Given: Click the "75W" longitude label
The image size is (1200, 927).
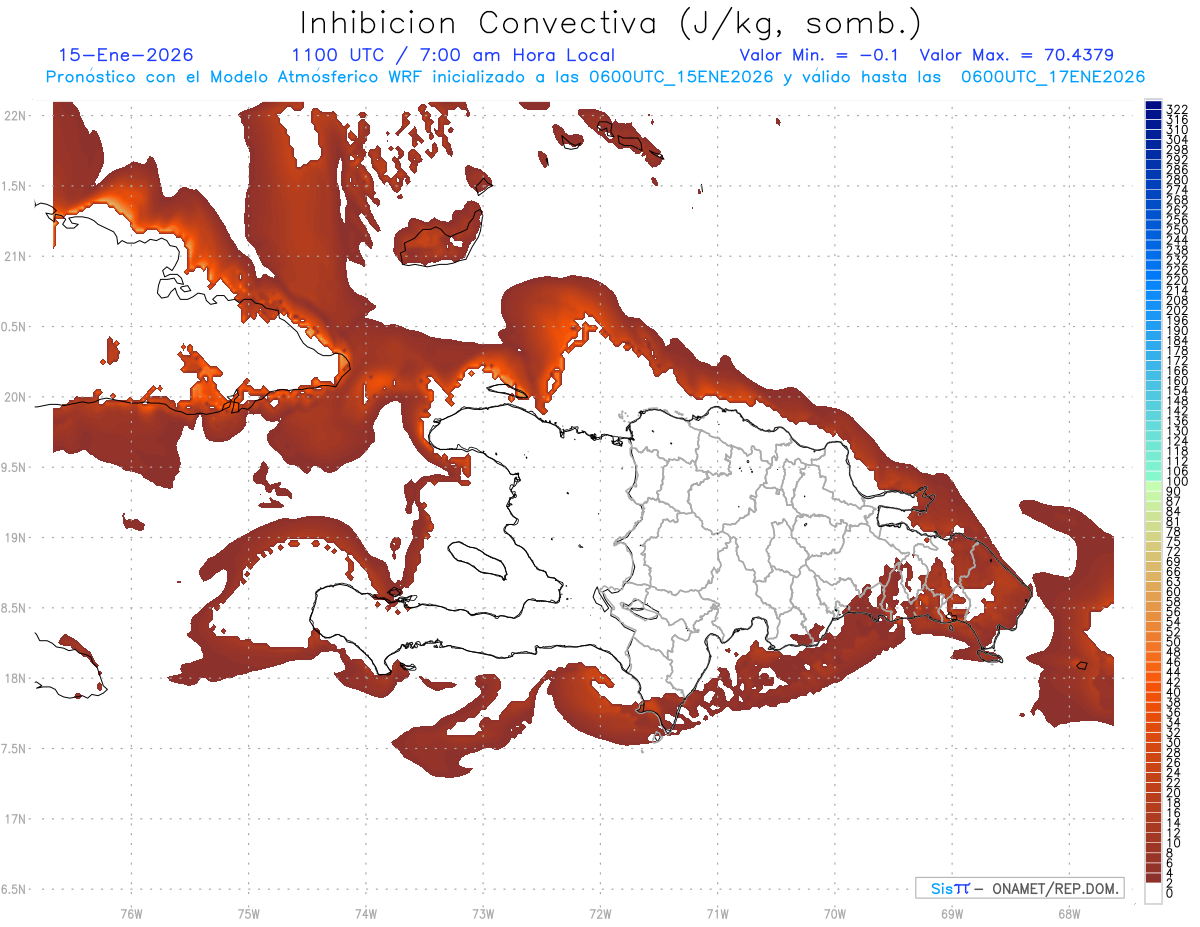Looking at the screenshot, I should (248, 912).
